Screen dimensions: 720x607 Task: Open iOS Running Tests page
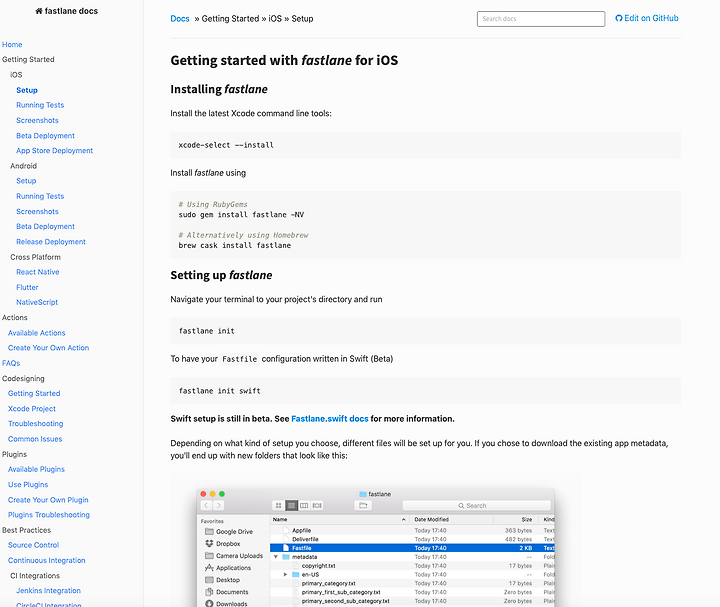(40, 105)
